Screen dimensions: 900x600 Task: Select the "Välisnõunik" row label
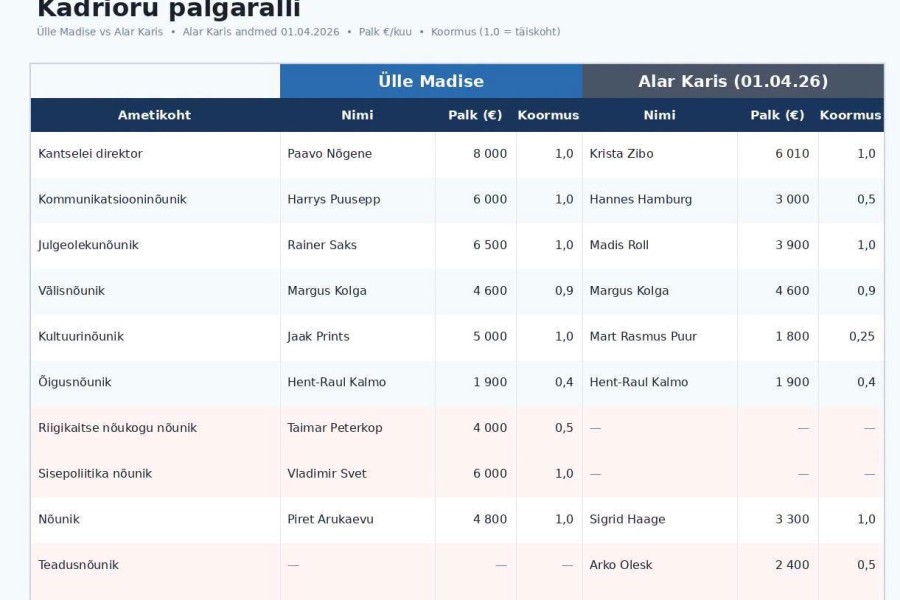tap(71, 291)
